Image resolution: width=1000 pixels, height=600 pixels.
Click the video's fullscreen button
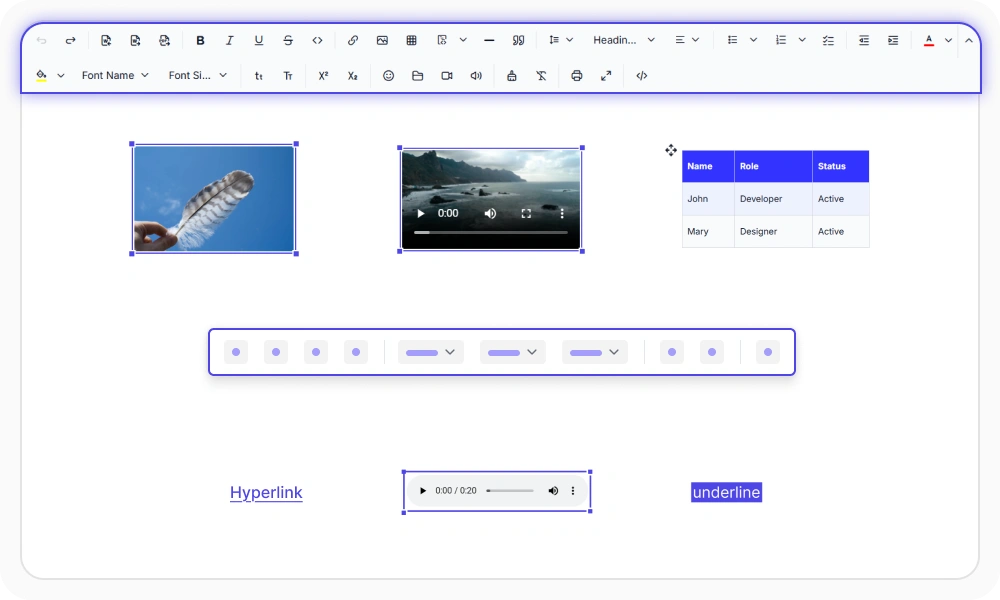(x=526, y=214)
